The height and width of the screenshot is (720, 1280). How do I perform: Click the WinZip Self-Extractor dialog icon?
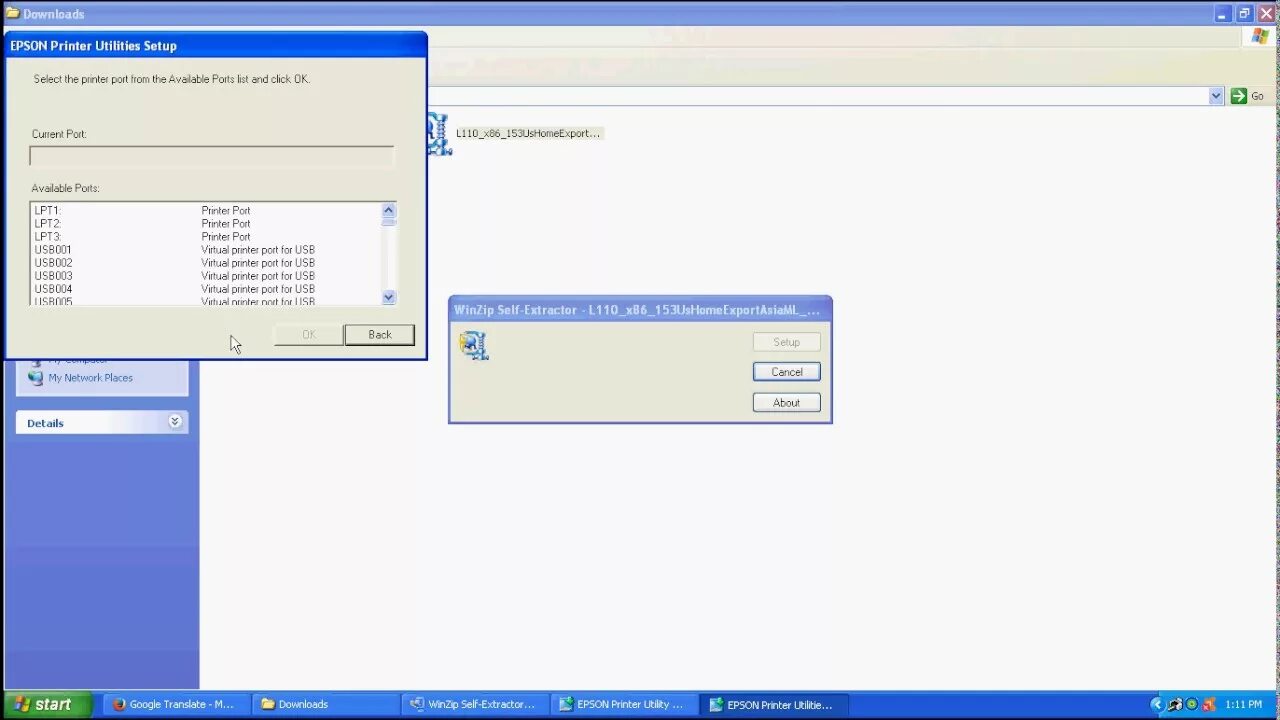pos(474,345)
